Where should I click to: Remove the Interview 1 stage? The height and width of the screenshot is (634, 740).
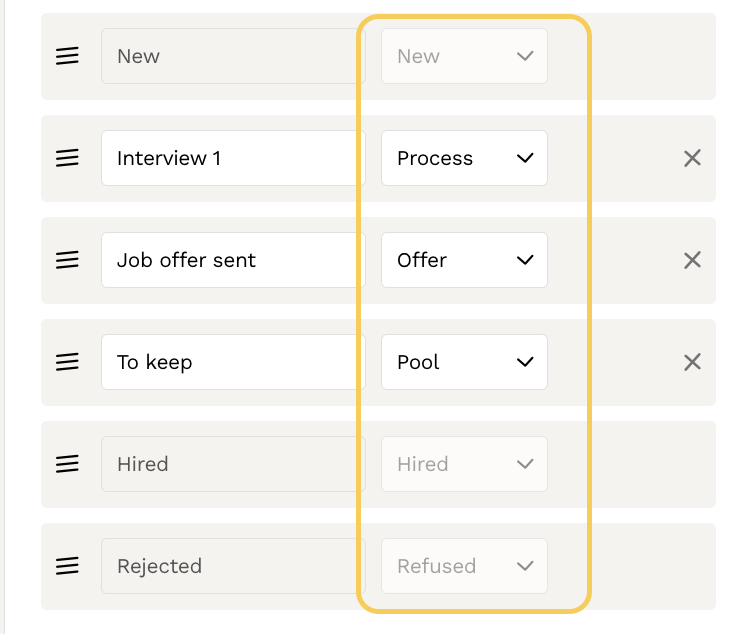pyautogui.click(x=692, y=158)
